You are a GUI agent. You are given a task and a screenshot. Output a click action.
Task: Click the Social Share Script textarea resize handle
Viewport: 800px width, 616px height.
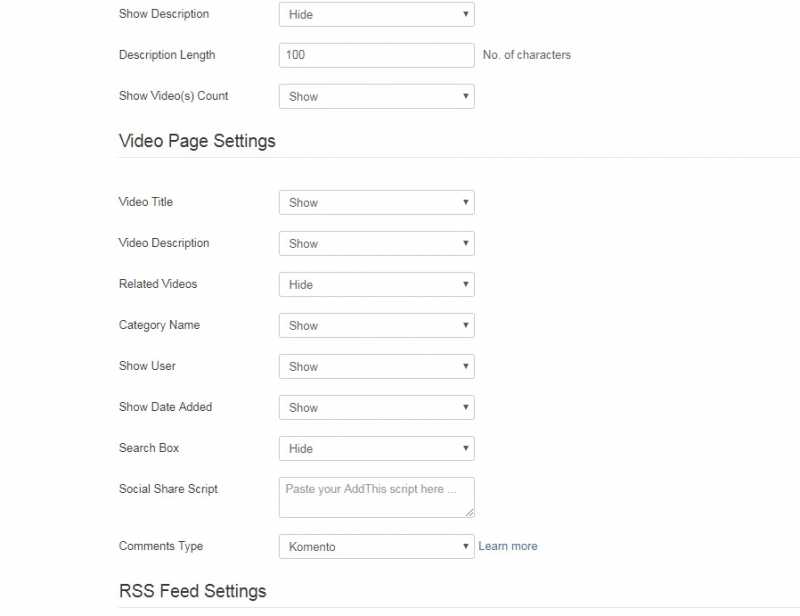coord(469,512)
